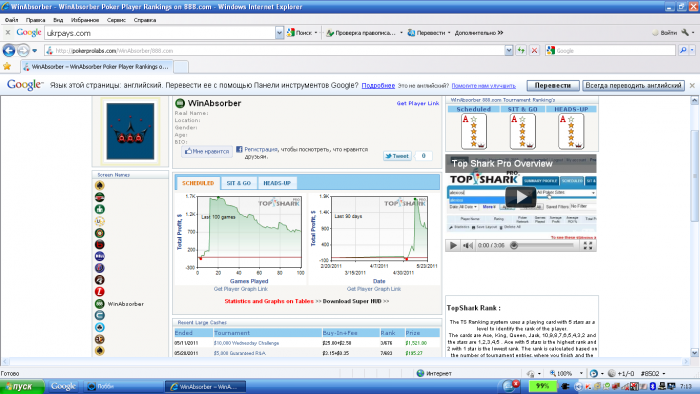Open the recent pages dropdown next to Forward
This screenshot has width=700, height=394.
click(34, 50)
